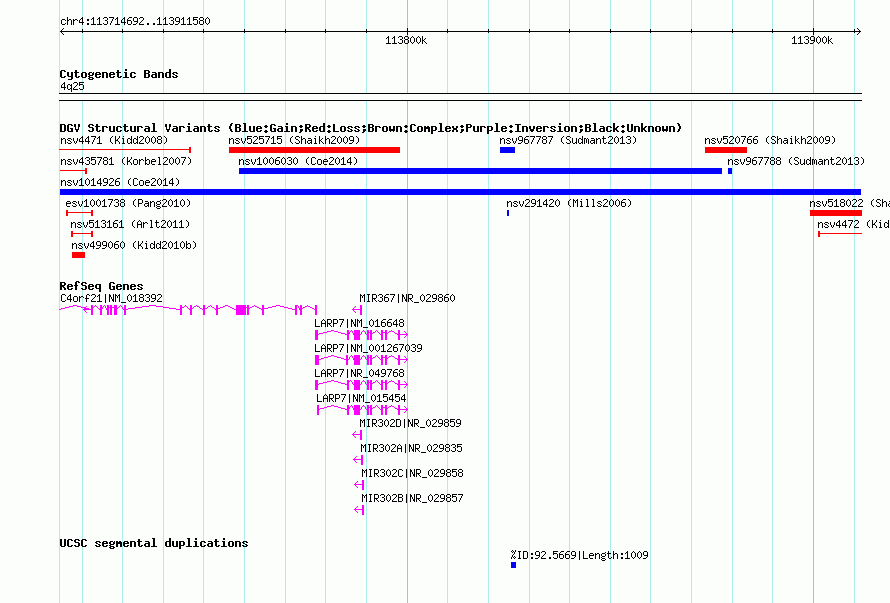Select the LARP7 NM_015454 transcript glyph

click(x=362, y=410)
